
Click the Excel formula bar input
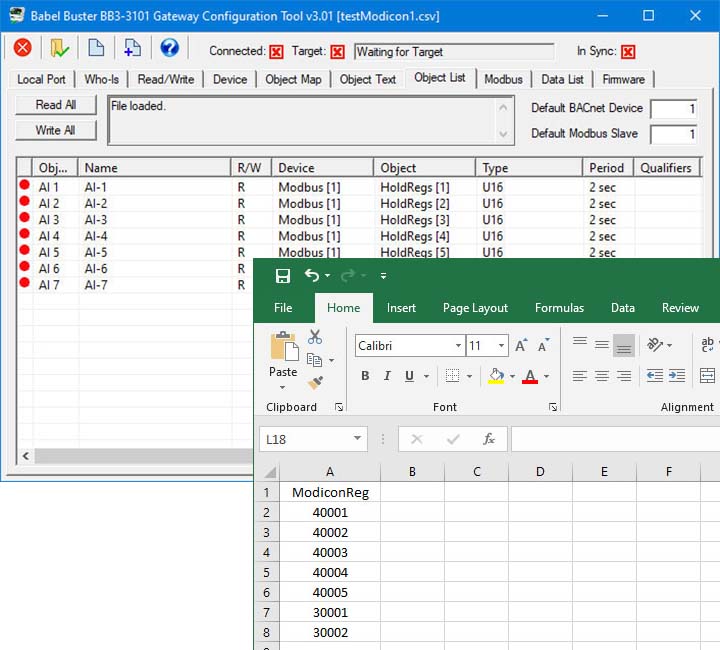click(x=615, y=439)
